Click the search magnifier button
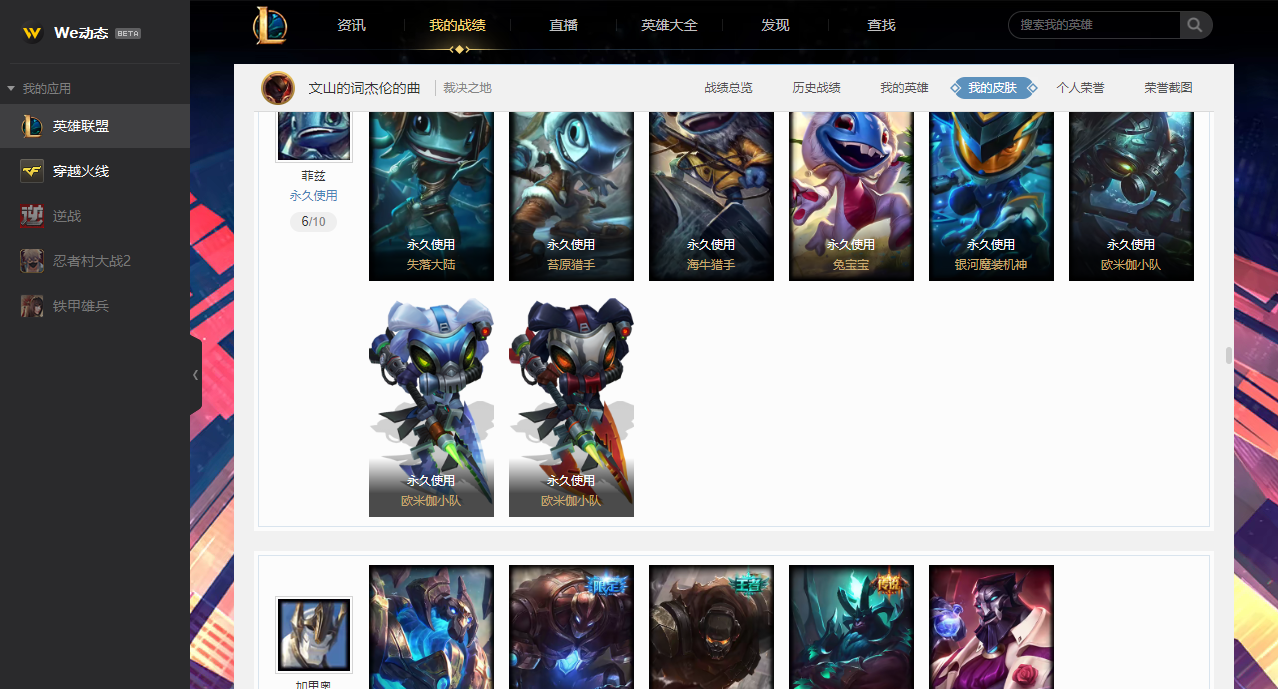Screen dimensions: 1278x689 click(1195, 25)
